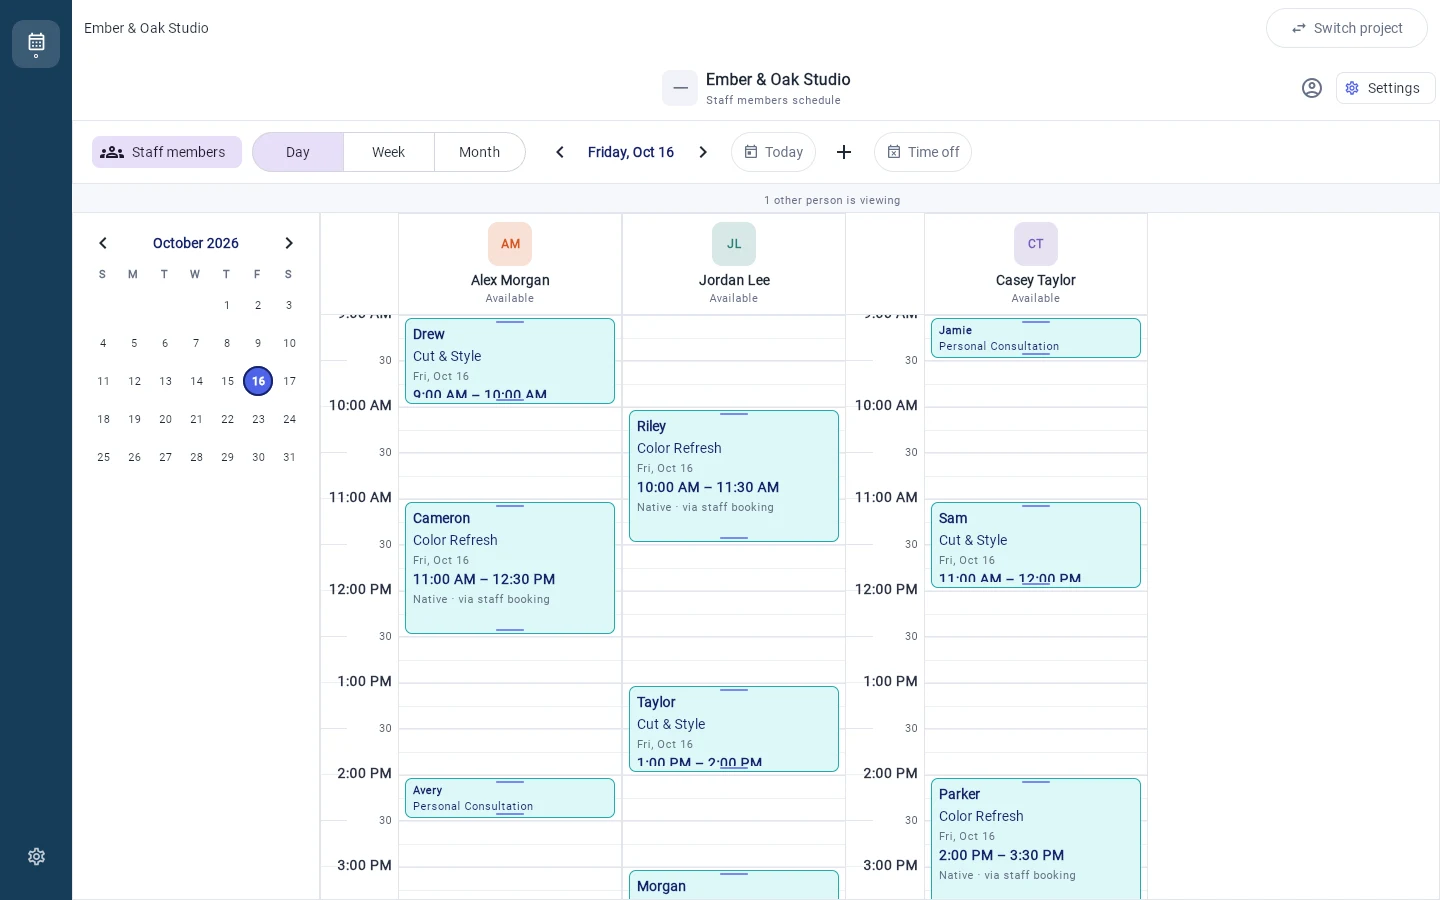The image size is (1440, 900).
Task: Open the Settings button at top right
Action: (1386, 88)
